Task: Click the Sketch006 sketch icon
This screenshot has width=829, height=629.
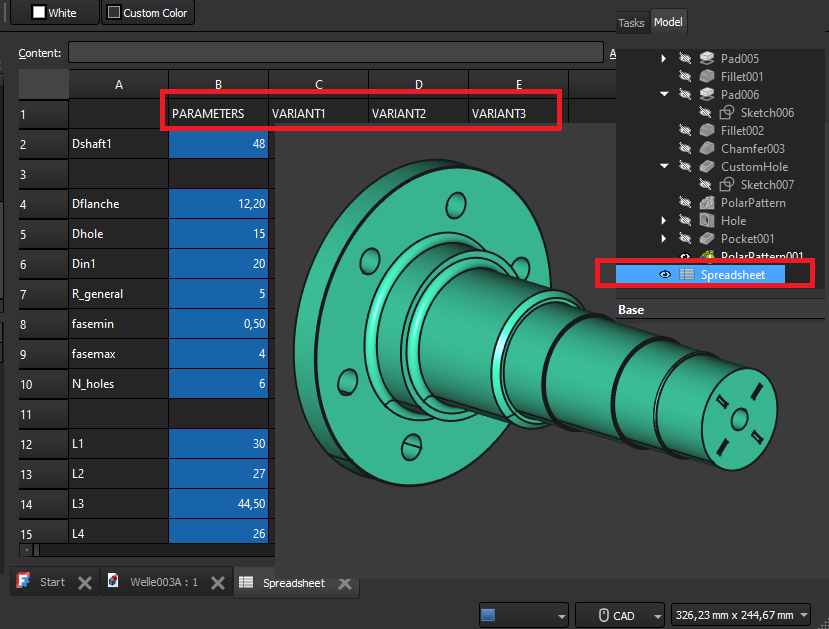Action: (727, 112)
